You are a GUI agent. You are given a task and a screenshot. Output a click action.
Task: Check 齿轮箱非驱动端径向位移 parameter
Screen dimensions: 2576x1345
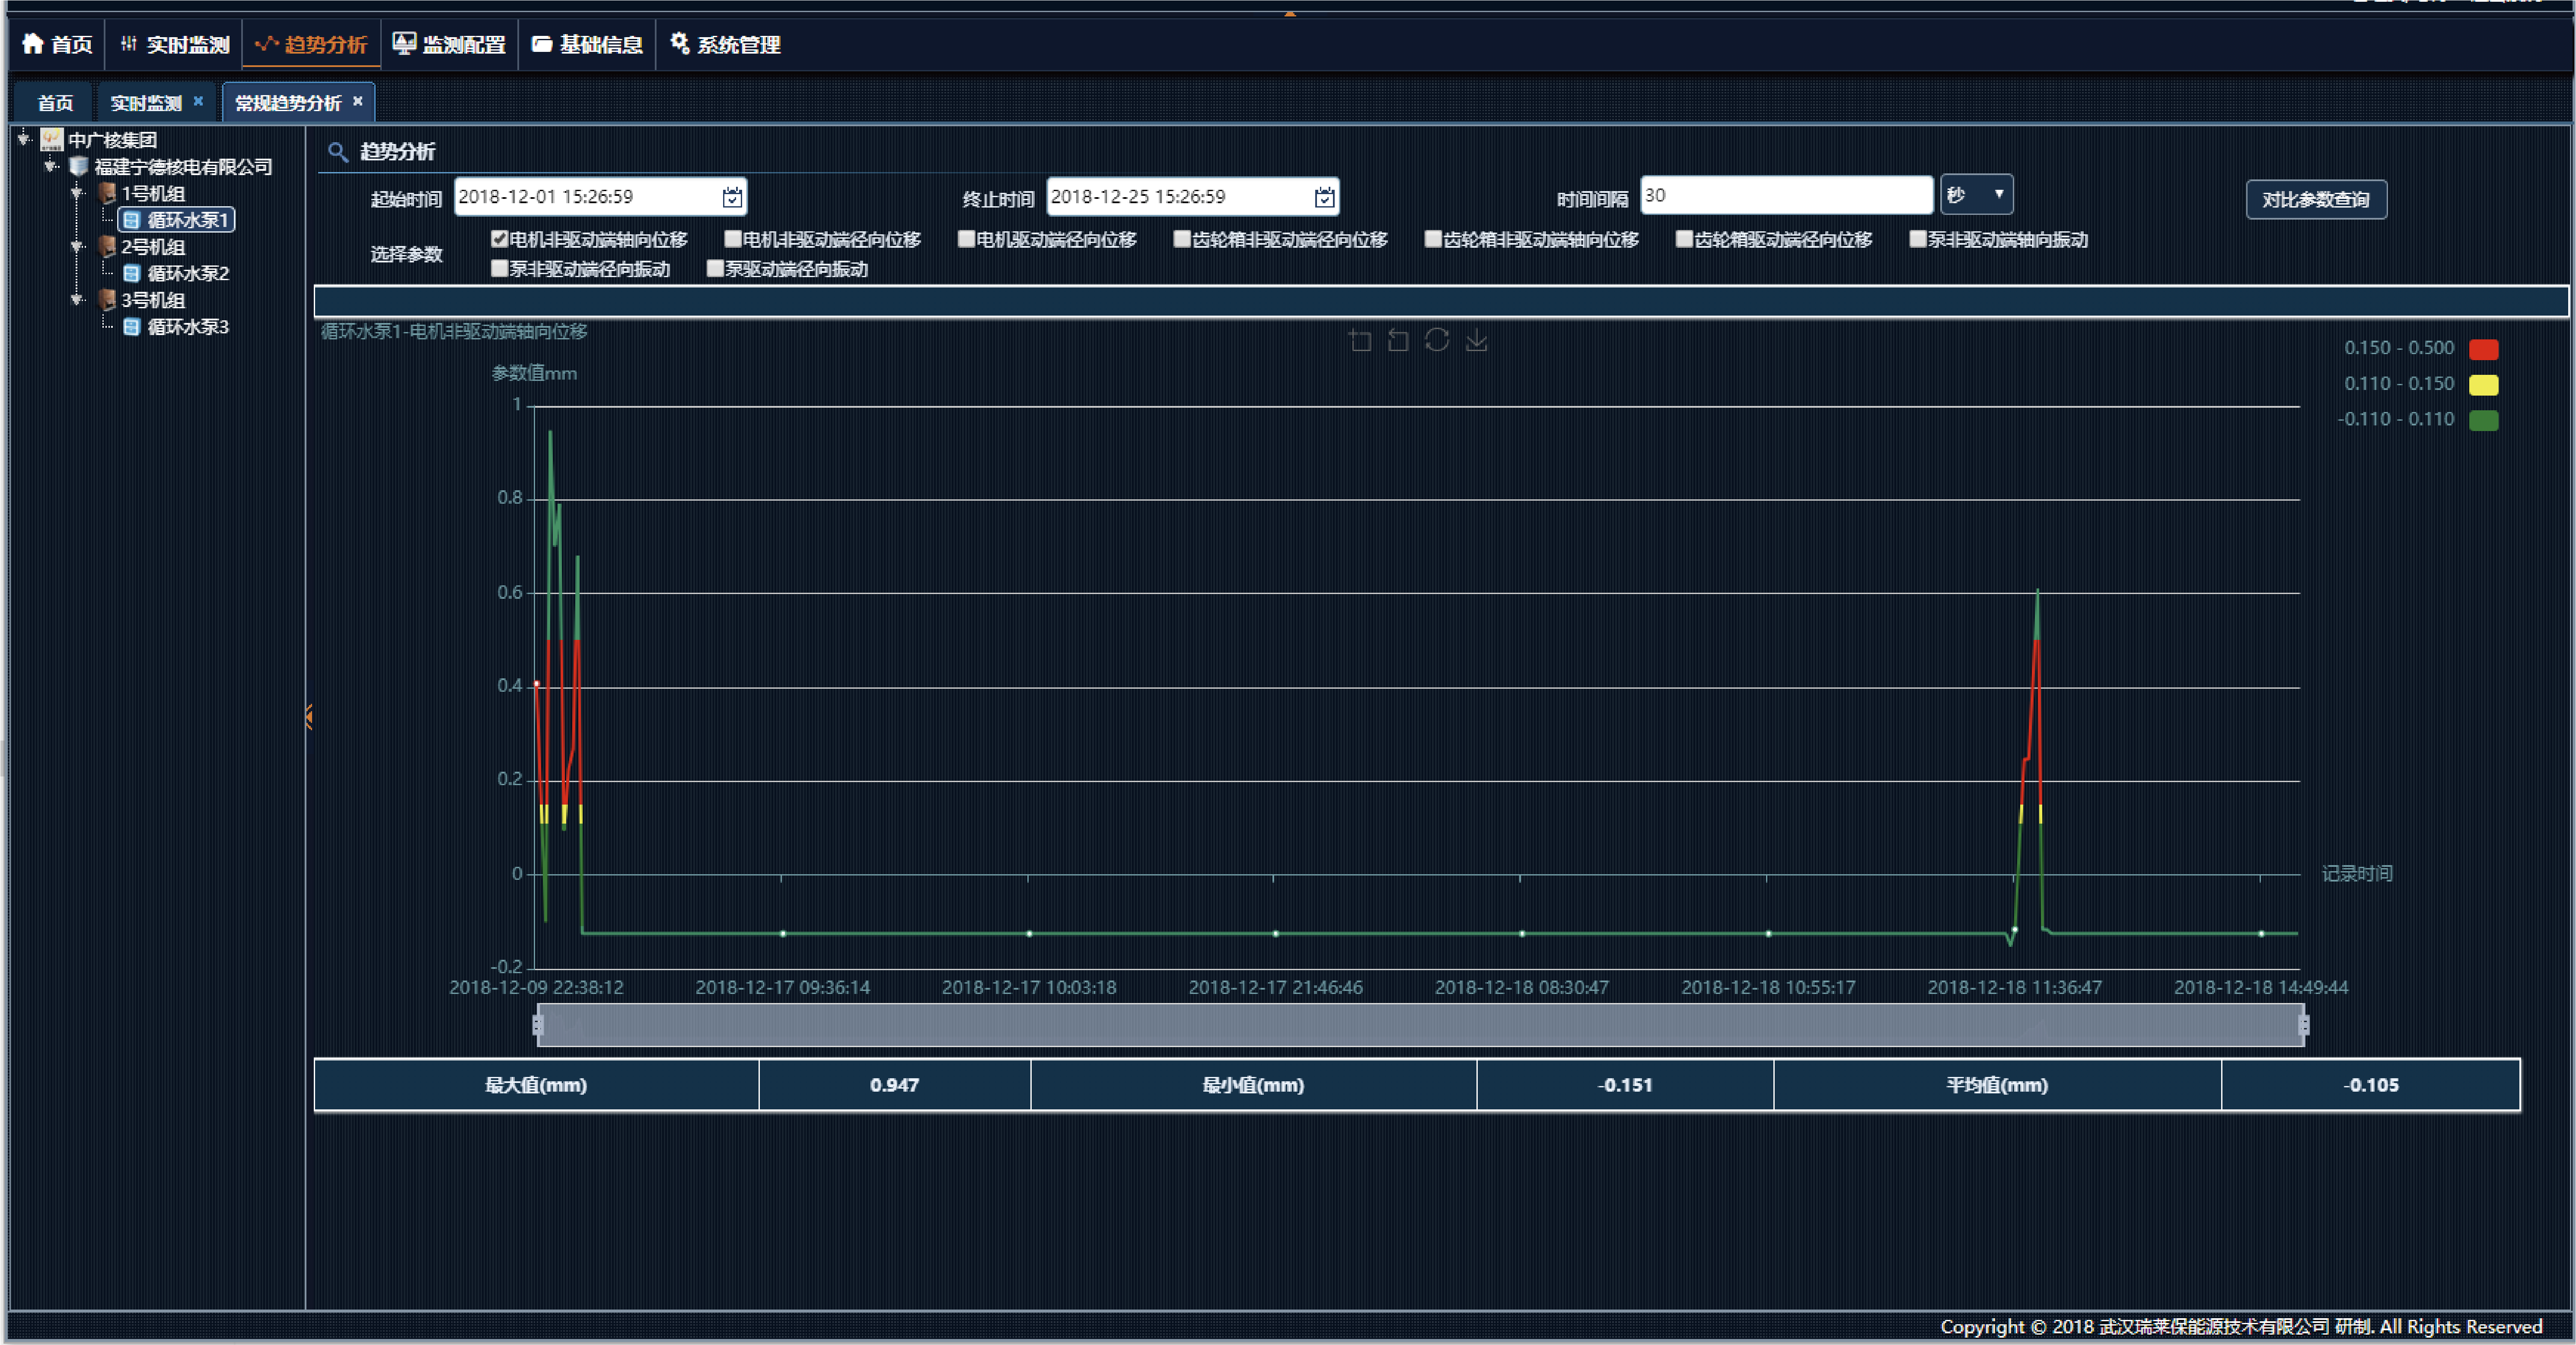[x=1182, y=239]
